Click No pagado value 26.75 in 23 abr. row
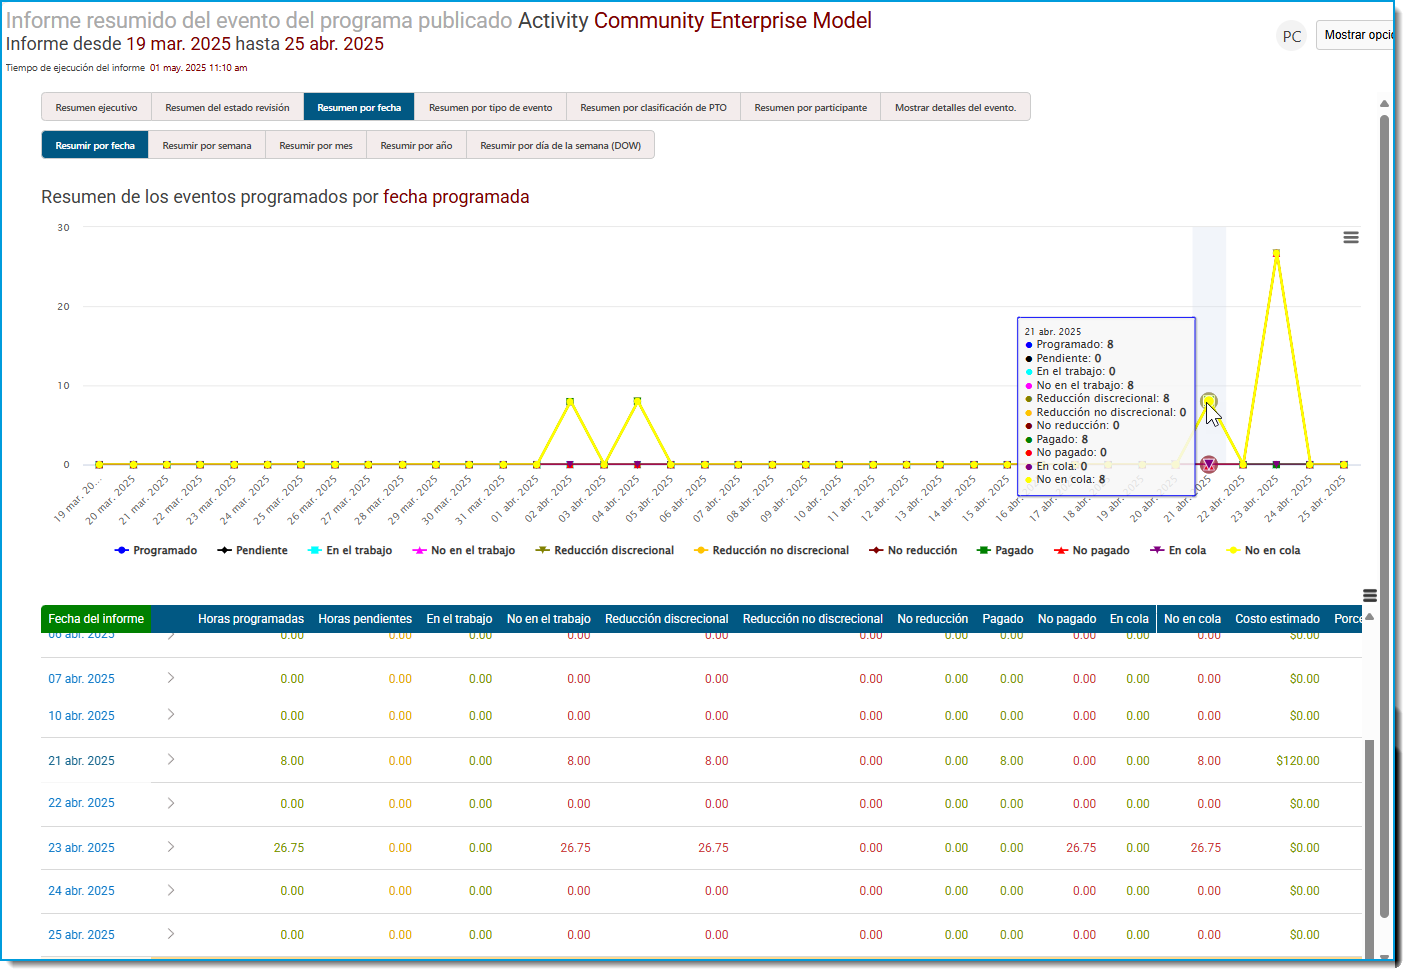The width and height of the screenshot is (1409, 975). coord(1081,848)
